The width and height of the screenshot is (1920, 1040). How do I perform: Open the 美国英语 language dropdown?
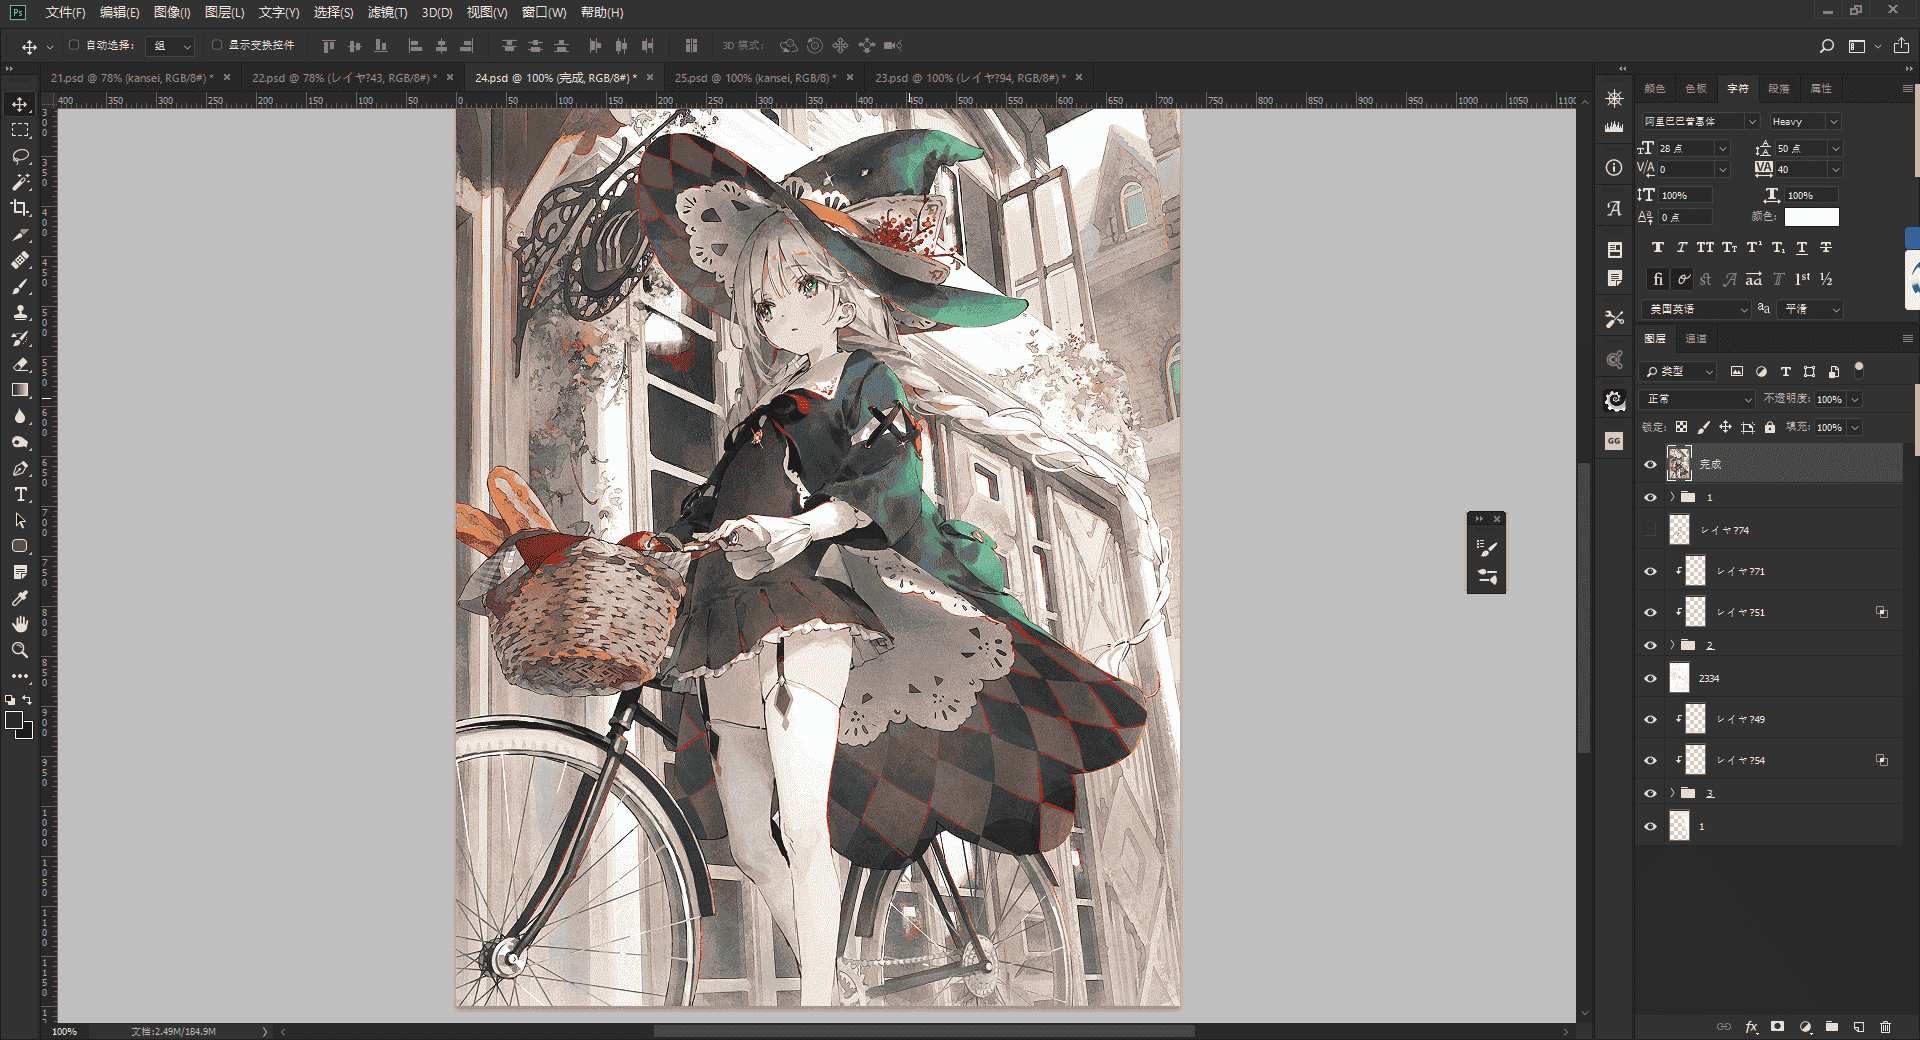coord(1696,309)
